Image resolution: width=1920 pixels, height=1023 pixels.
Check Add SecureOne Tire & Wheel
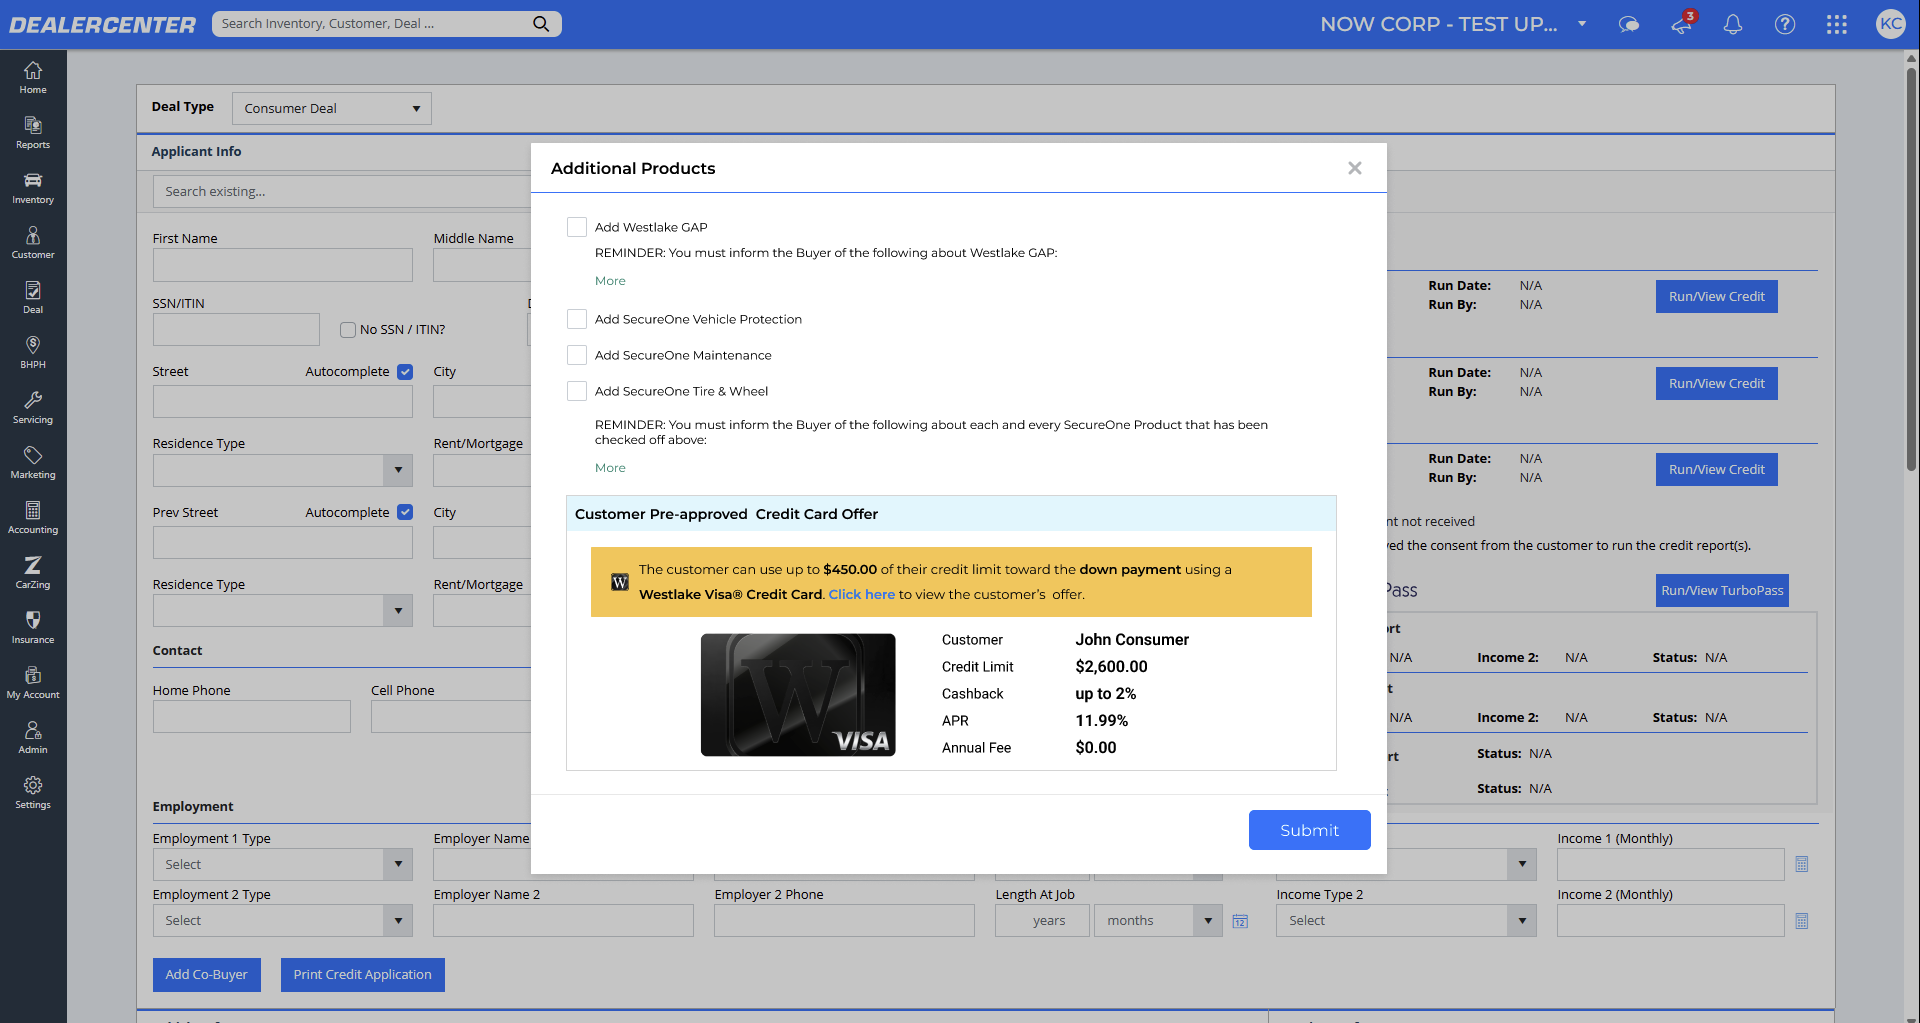pos(577,391)
